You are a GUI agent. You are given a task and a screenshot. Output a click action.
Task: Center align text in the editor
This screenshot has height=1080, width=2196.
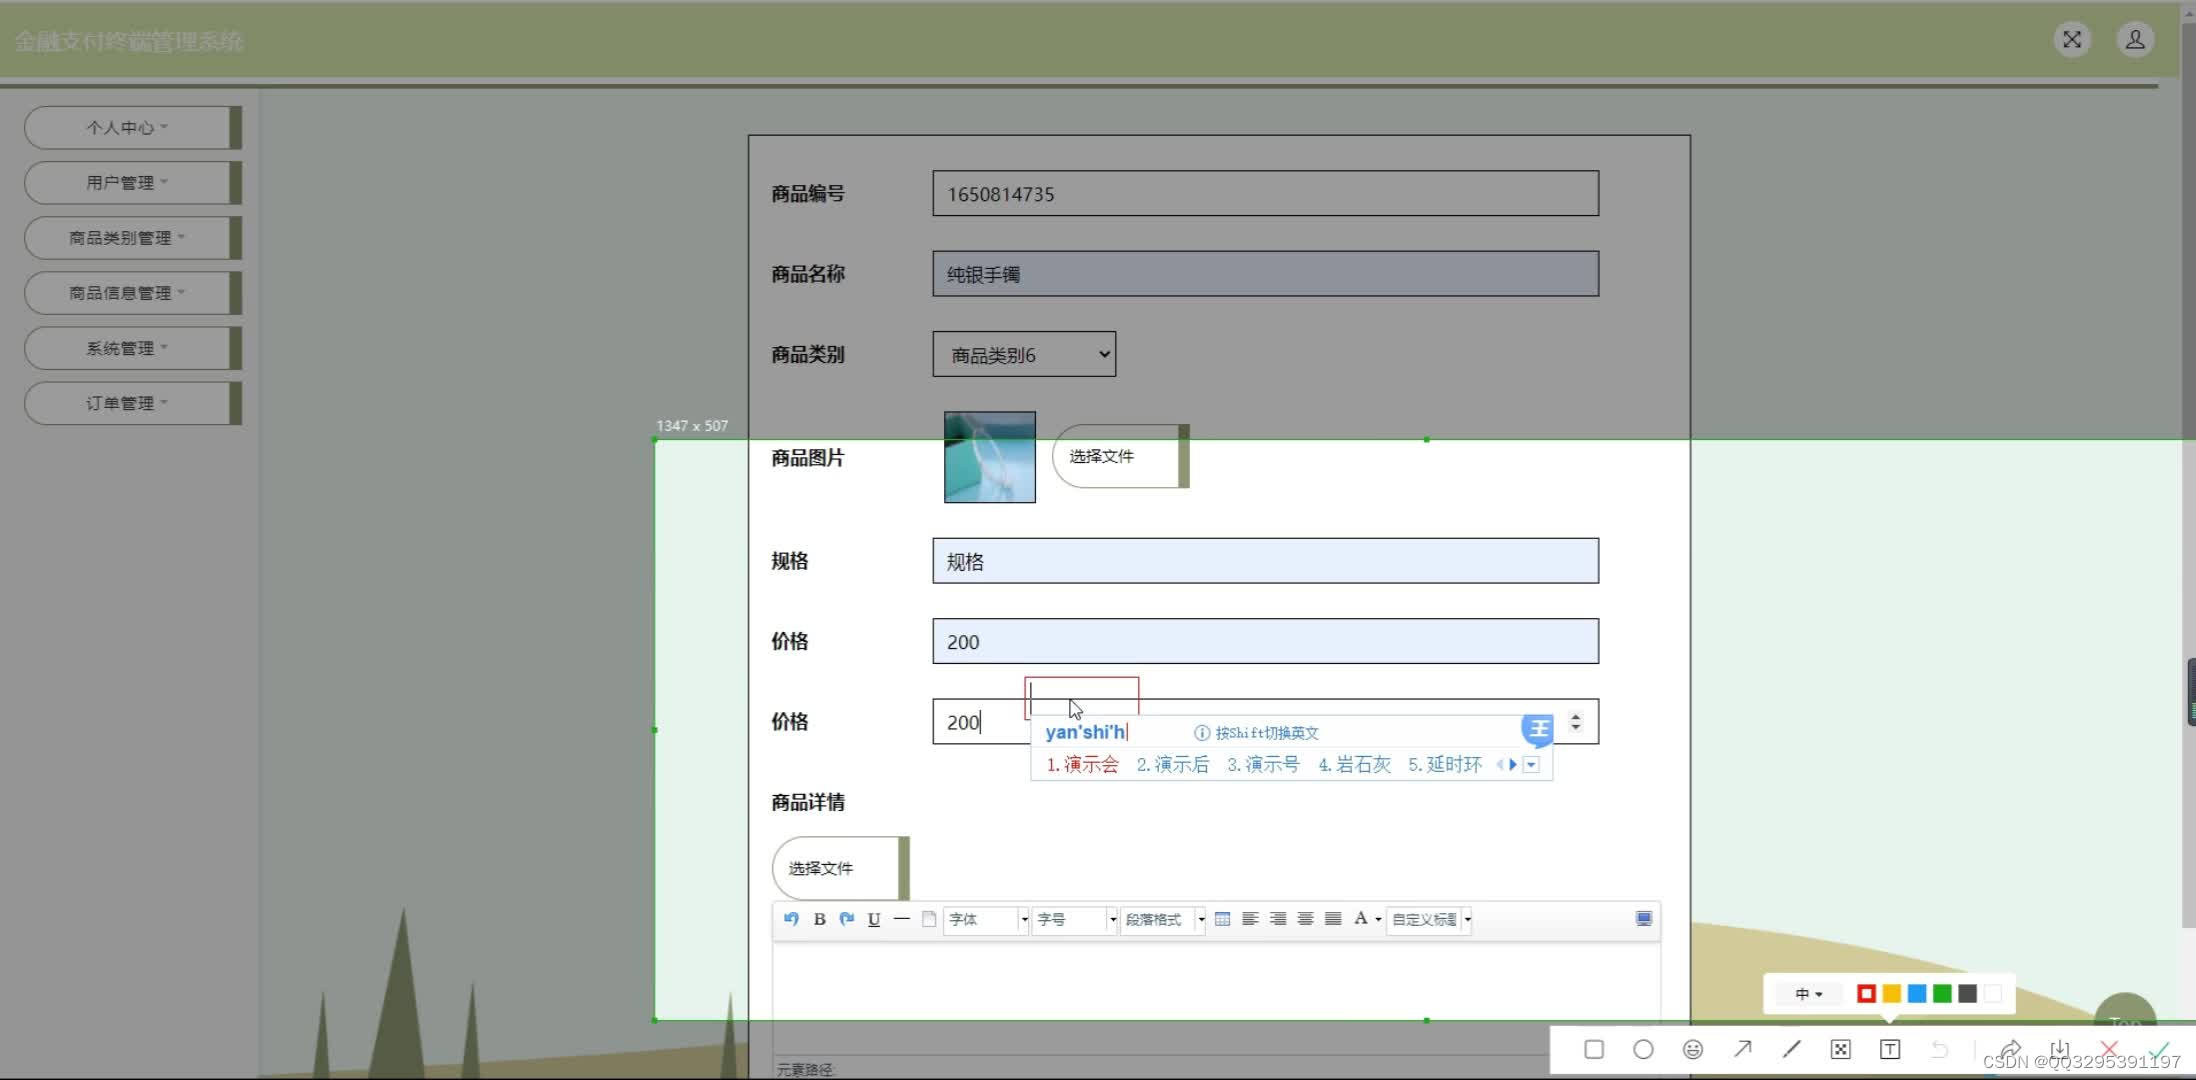click(x=1305, y=919)
